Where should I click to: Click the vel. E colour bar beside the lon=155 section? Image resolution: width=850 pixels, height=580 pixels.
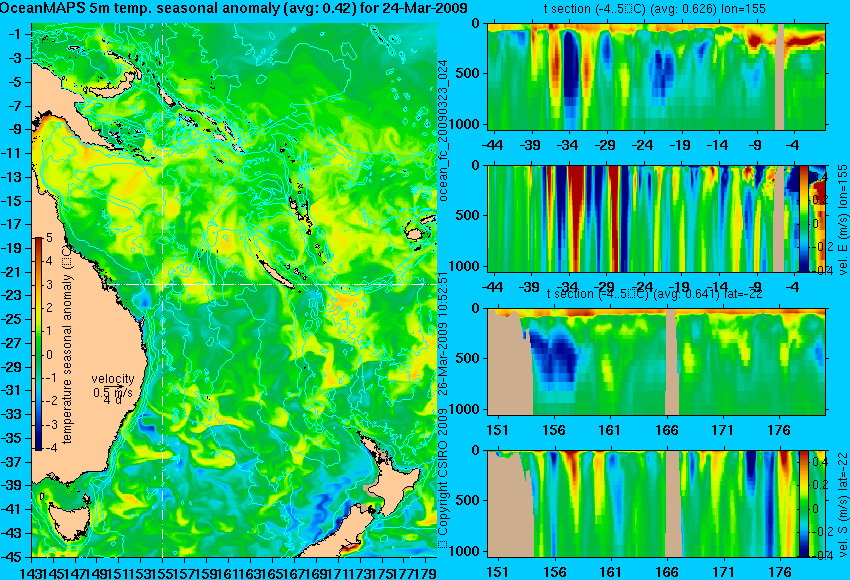point(803,218)
